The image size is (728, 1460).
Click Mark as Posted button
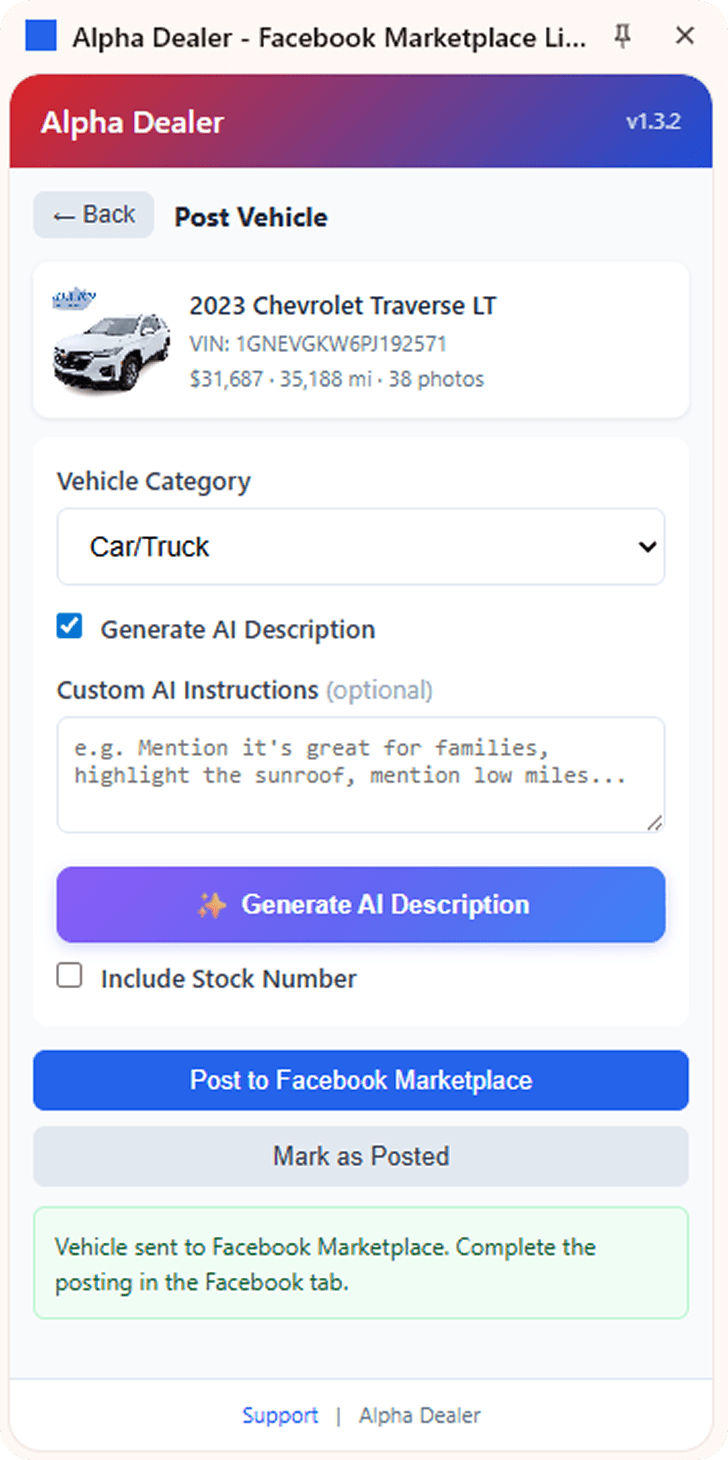(x=361, y=1156)
